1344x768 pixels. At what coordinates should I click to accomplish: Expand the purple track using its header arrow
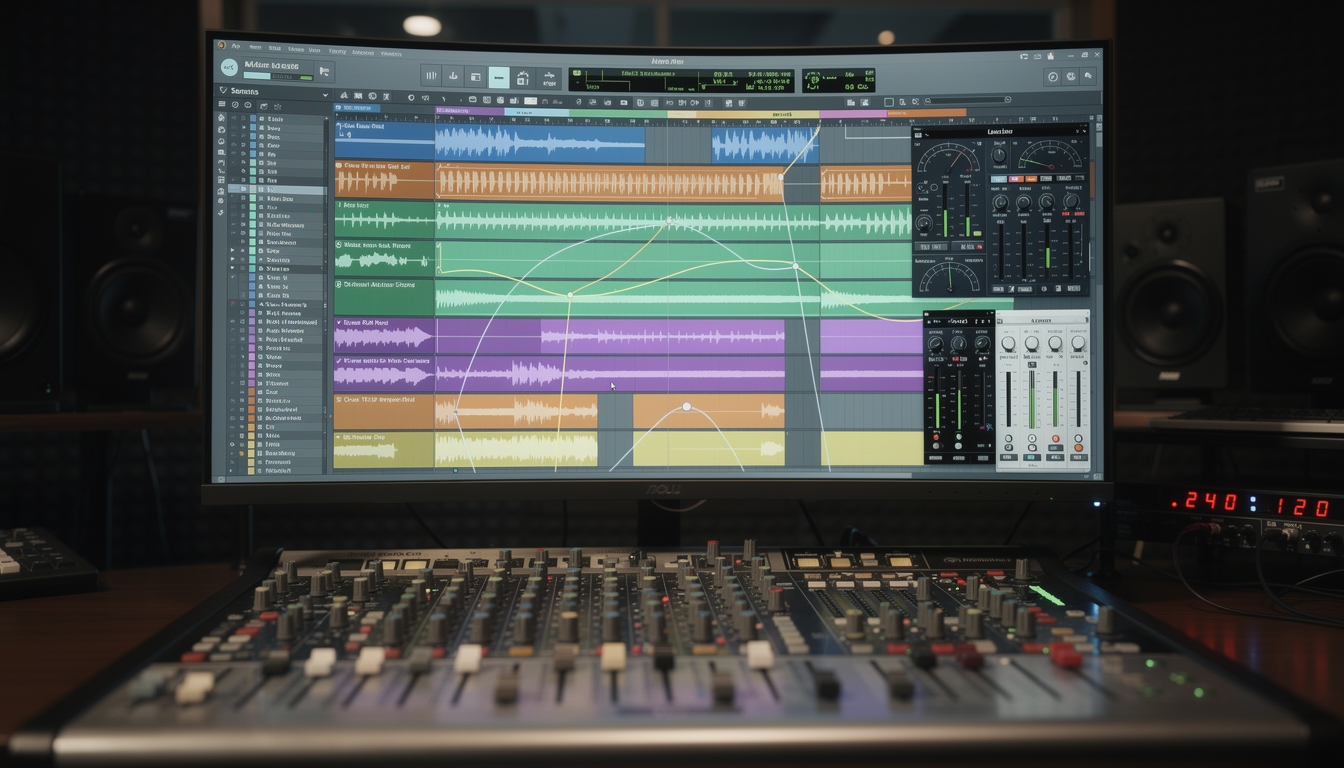(340, 323)
